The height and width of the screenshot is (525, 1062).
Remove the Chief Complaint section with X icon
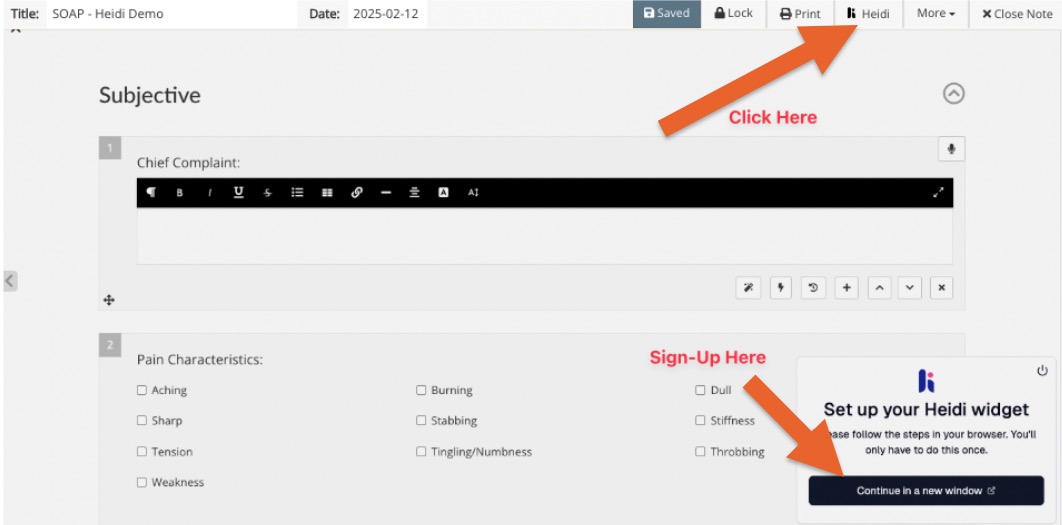click(941, 288)
